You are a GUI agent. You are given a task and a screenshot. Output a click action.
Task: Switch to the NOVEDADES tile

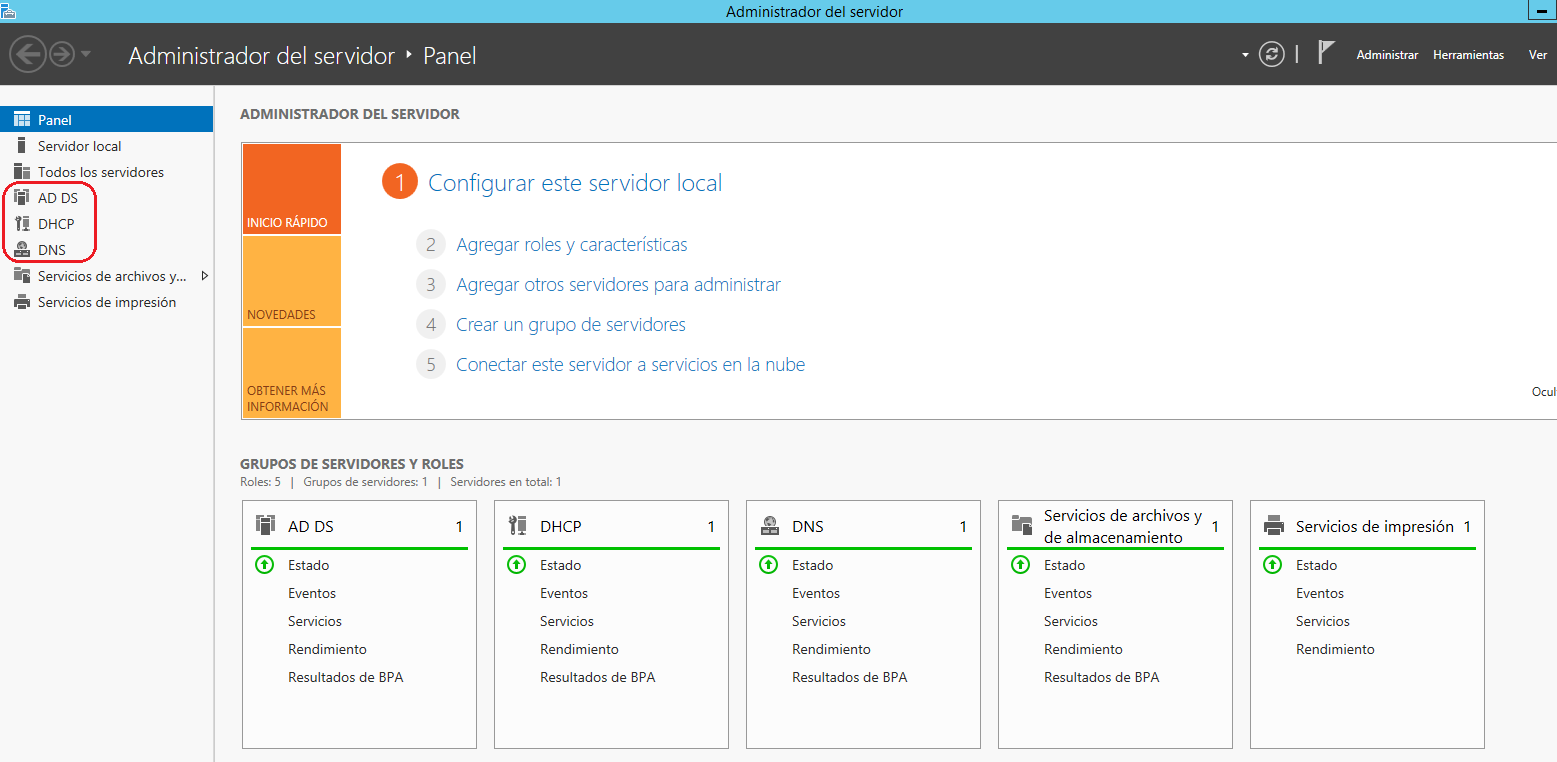pos(292,281)
